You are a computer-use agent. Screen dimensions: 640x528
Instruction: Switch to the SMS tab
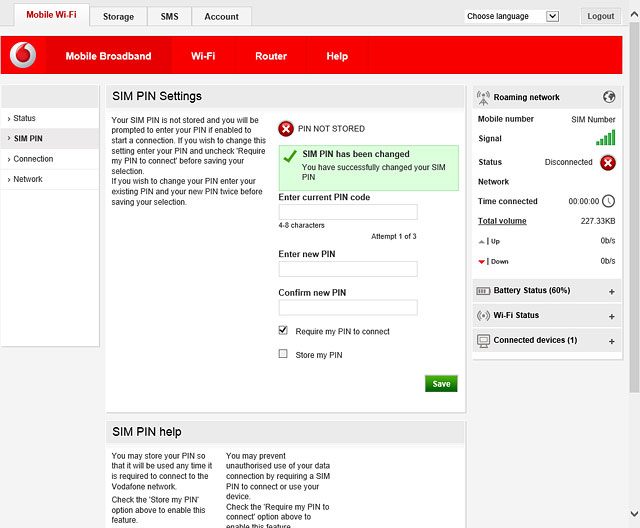coord(169,17)
